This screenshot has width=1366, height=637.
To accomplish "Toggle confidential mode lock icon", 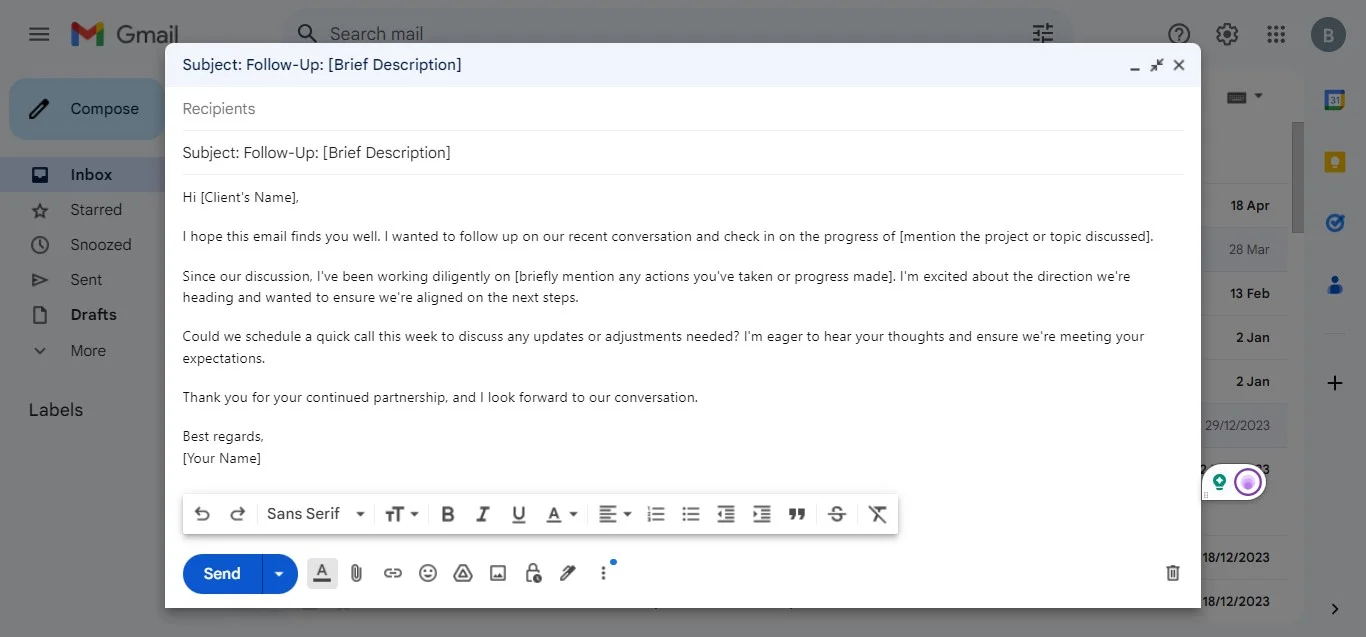I will click(x=533, y=573).
